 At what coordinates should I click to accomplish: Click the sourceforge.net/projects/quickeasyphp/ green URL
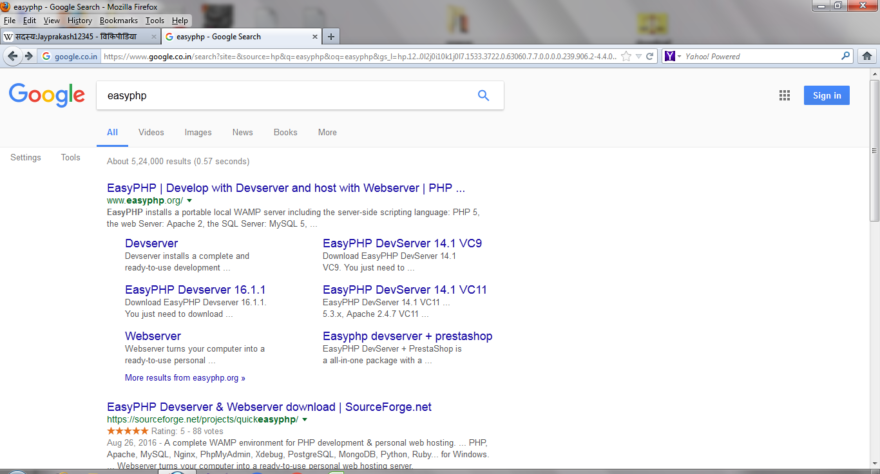(202, 420)
